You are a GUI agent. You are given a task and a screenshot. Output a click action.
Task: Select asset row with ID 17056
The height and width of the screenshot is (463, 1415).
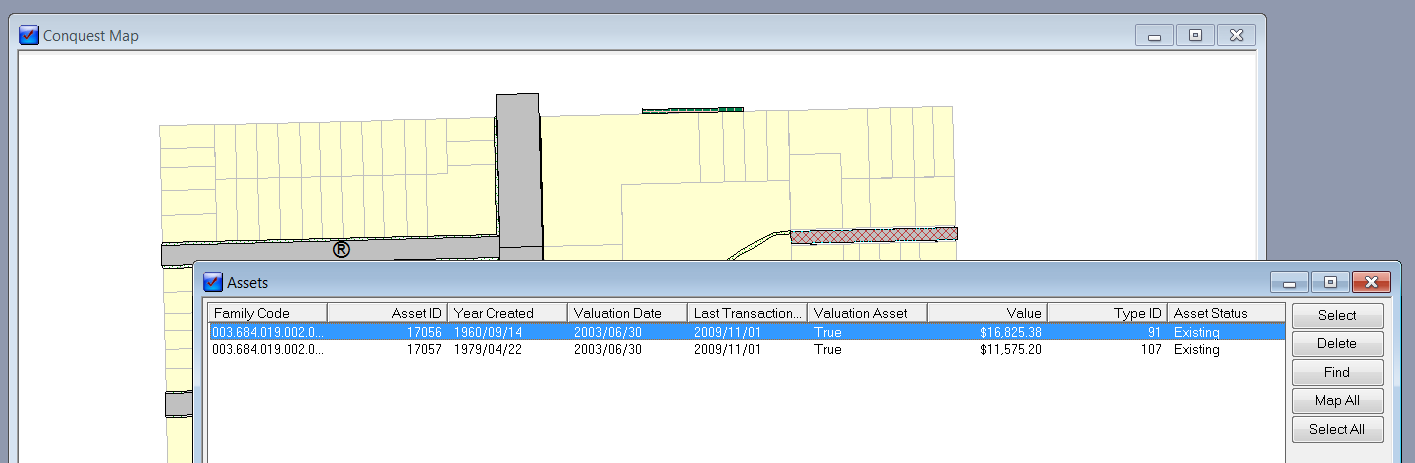(x=746, y=332)
